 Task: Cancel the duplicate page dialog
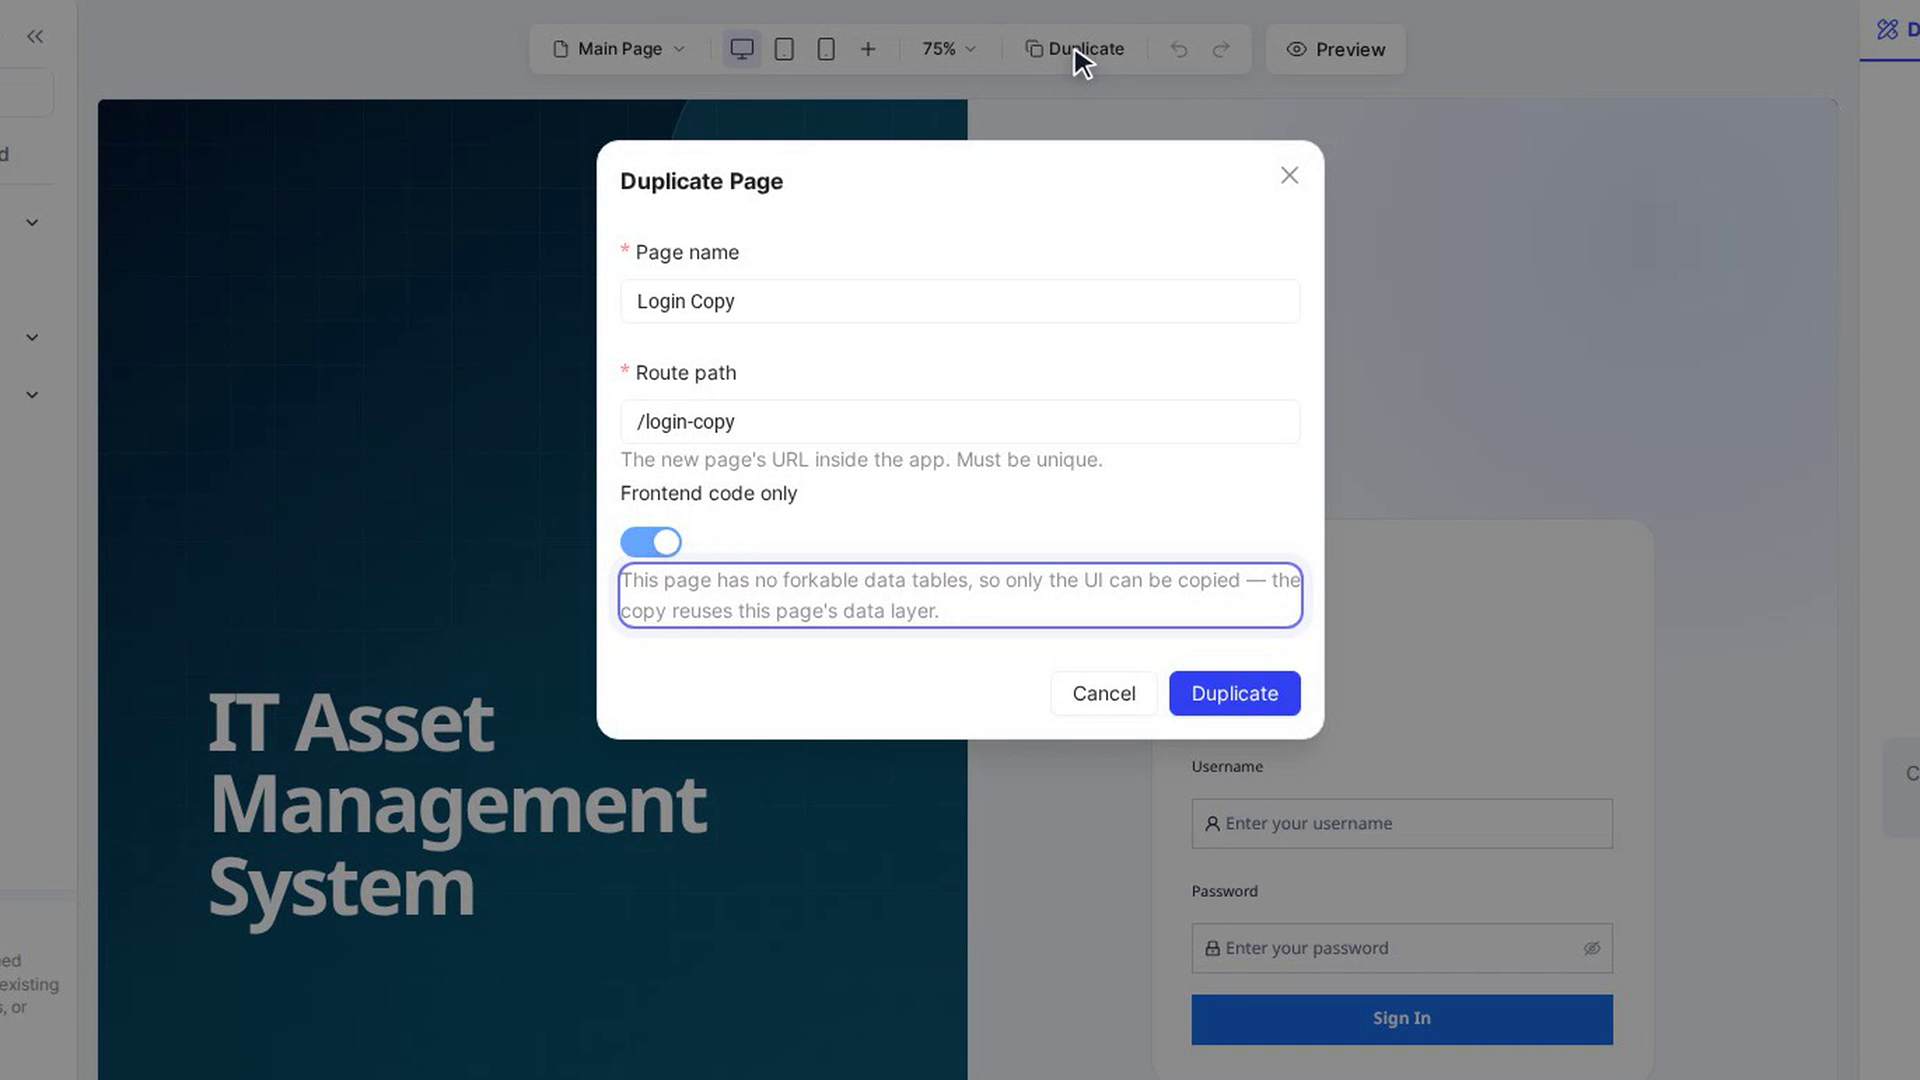1103,693
